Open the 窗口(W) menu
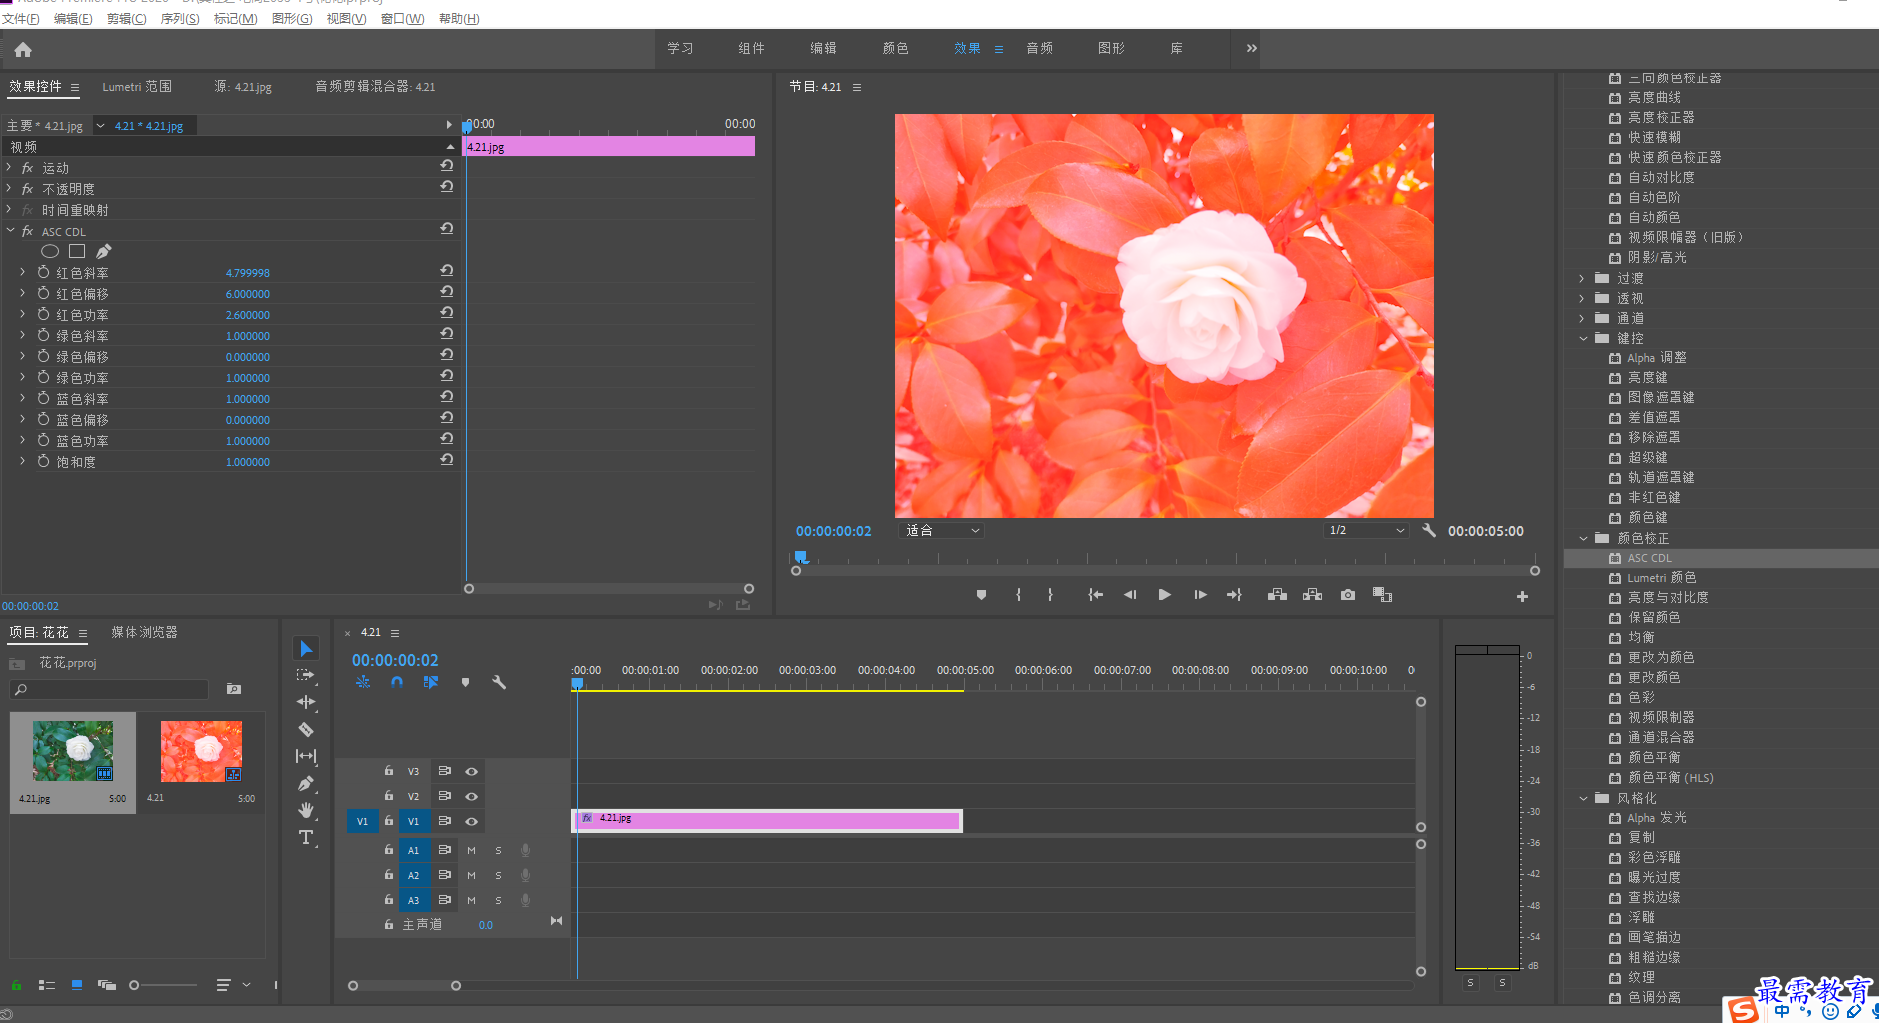Image resolution: width=1879 pixels, height=1023 pixels. [x=402, y=18]
